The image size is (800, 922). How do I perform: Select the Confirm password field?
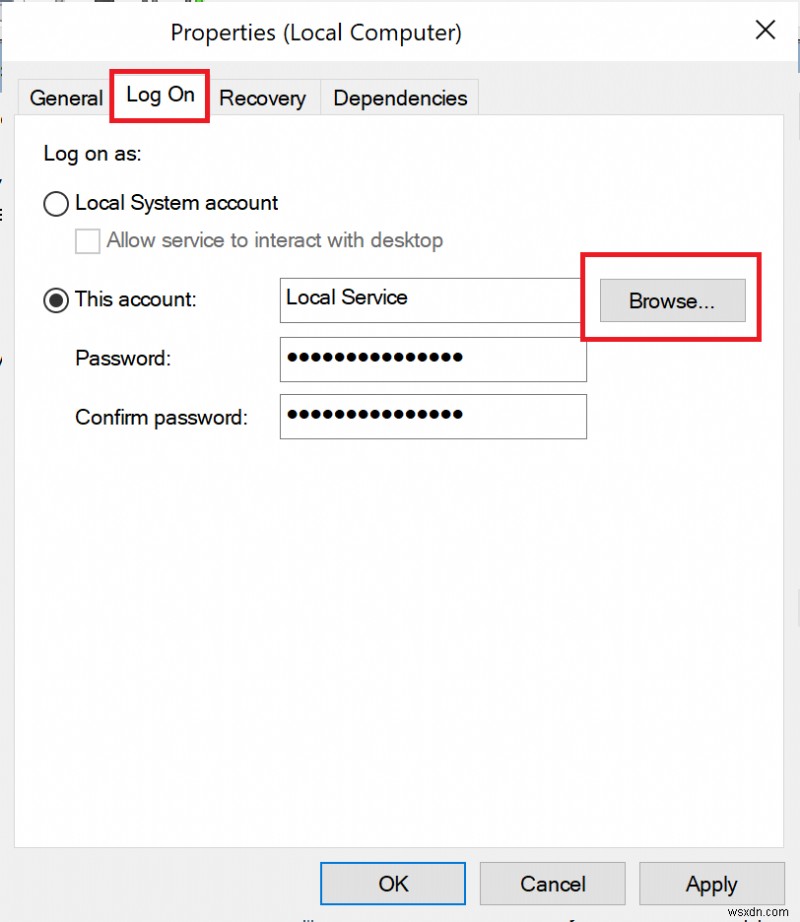tap(432, 416)
